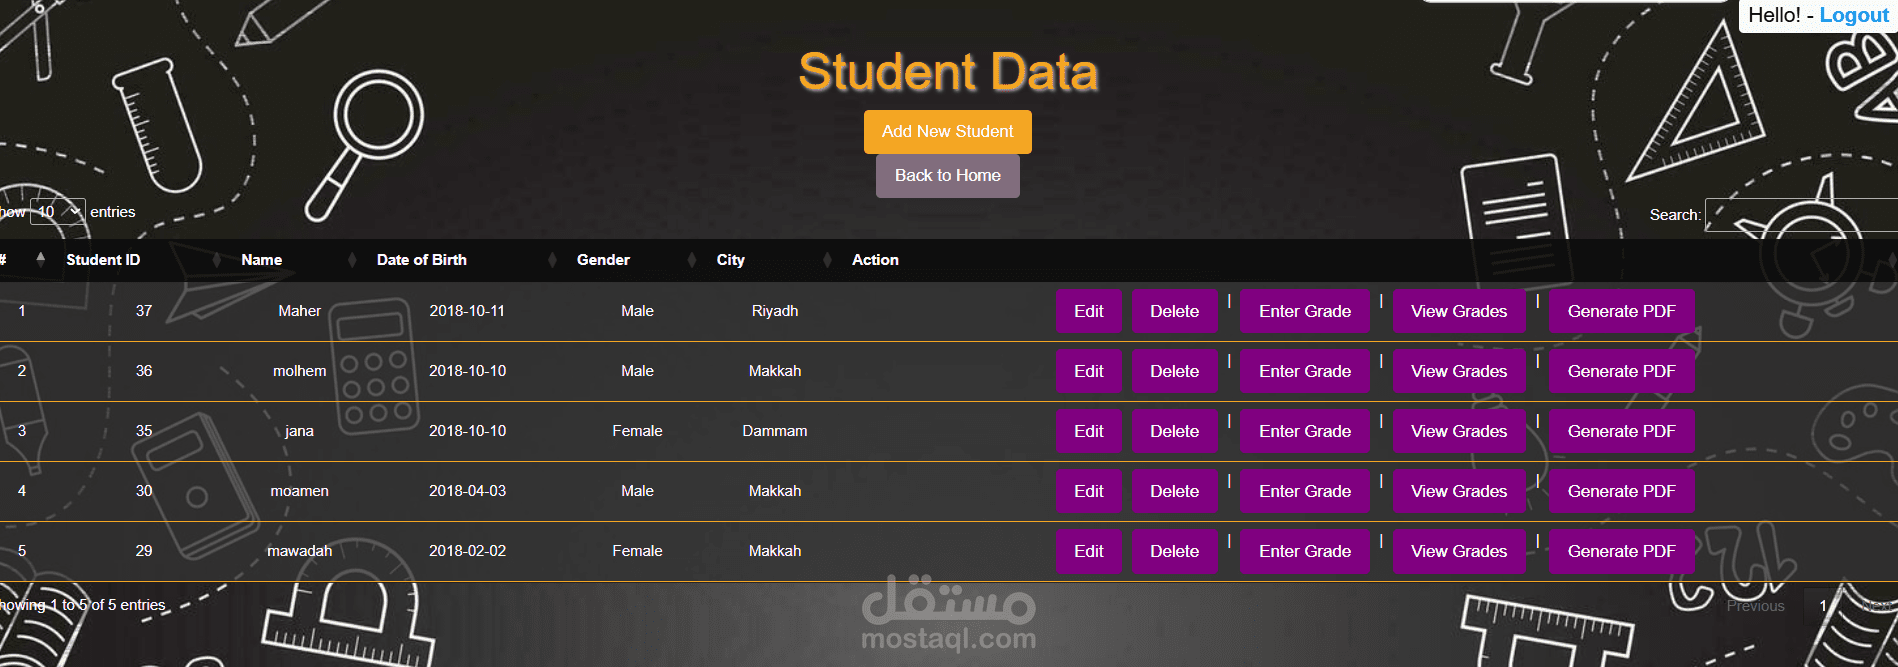Delete student molhem
This screenshot has height=667, width=1898.
click(1174, 372)
